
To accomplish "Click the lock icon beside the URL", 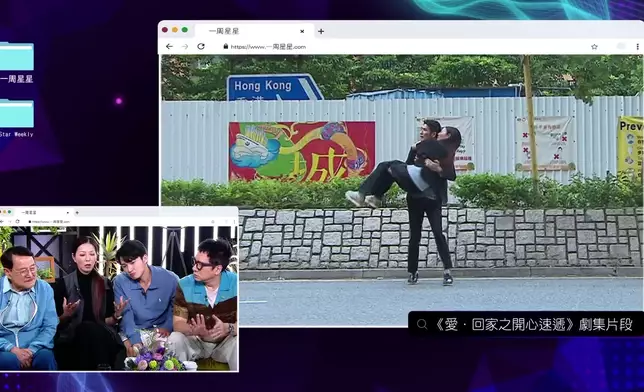I will [x=225, y=46].
